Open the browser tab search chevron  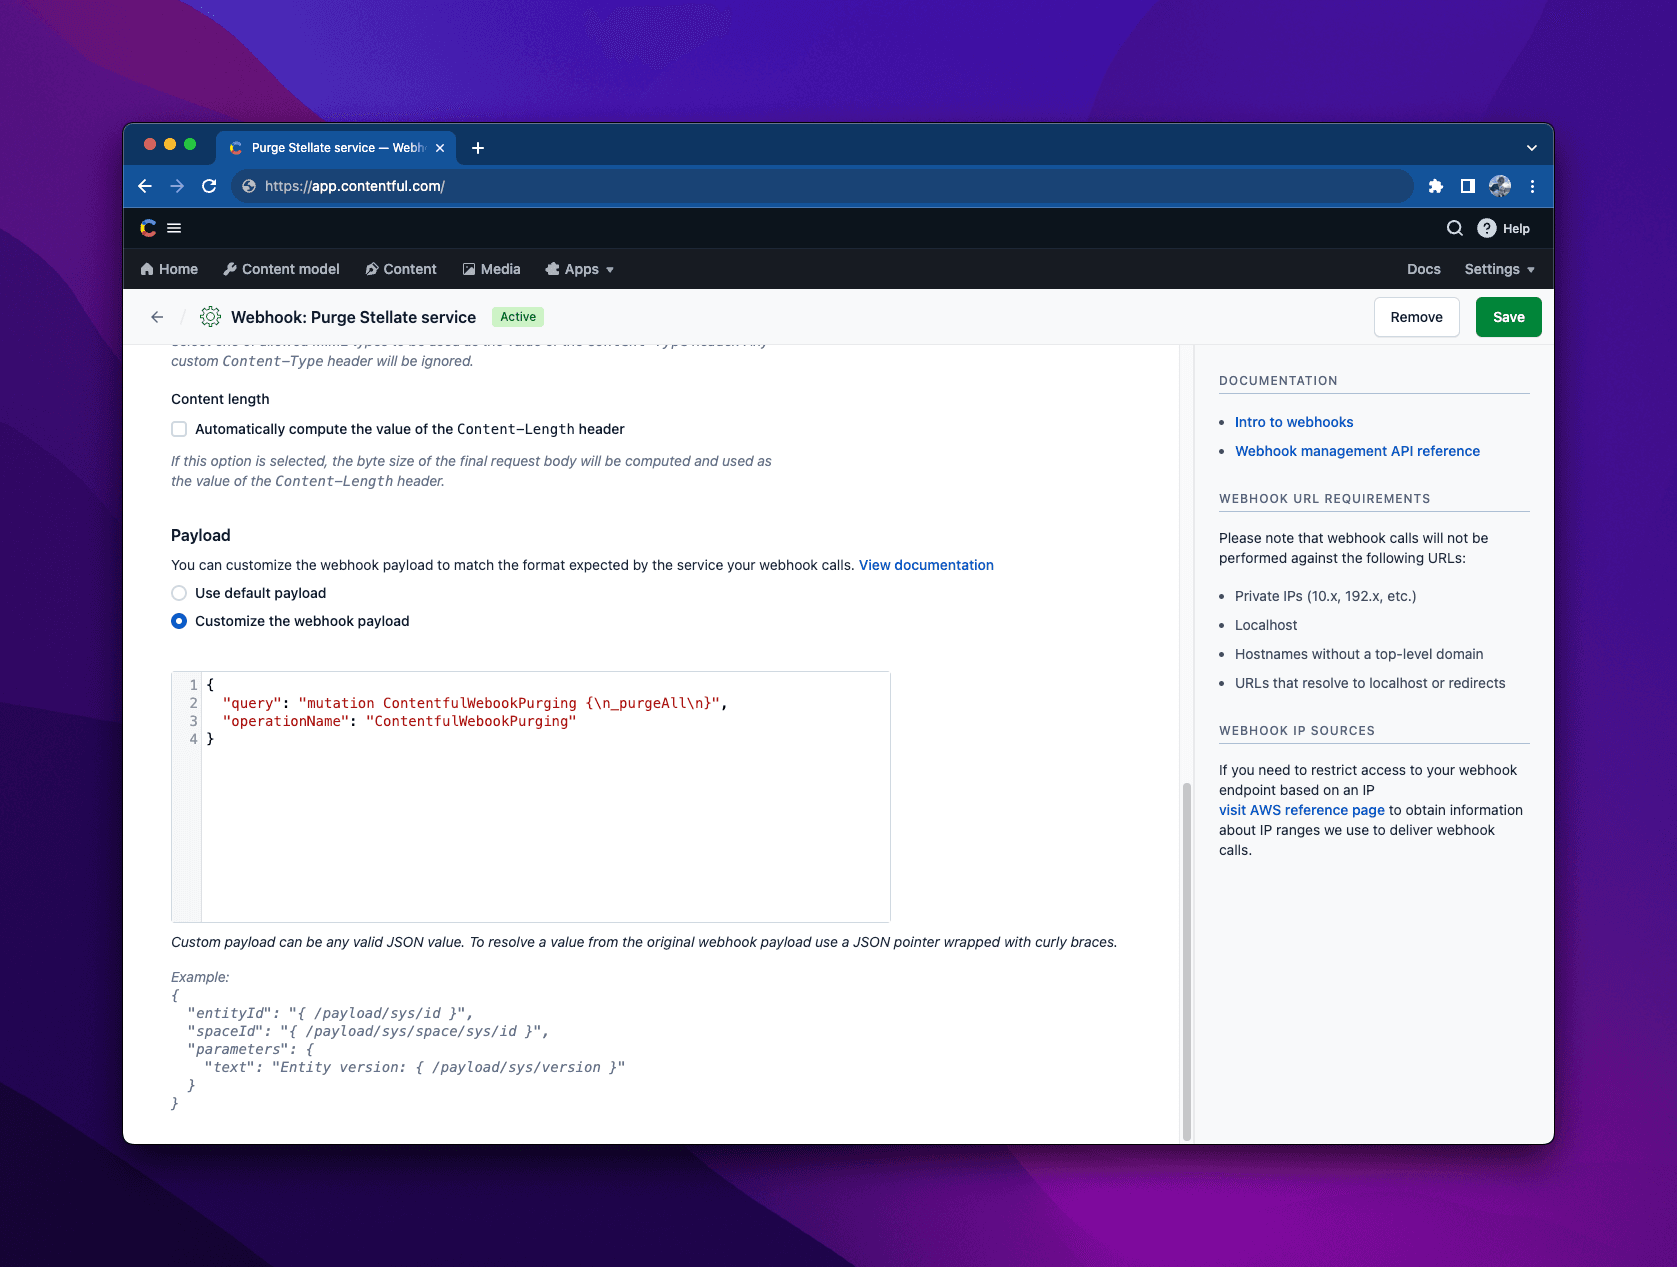click(1531, 147)
